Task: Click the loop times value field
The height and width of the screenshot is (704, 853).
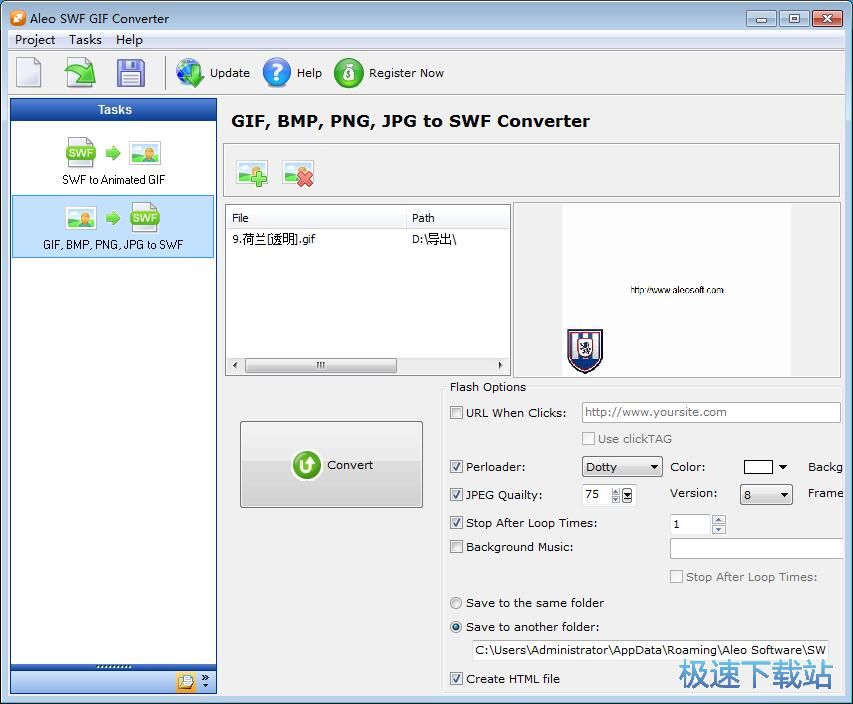Action: pos(691,524)
